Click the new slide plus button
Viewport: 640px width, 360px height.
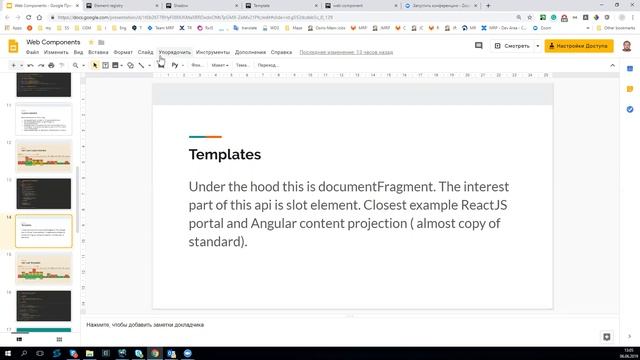point(13,65)
